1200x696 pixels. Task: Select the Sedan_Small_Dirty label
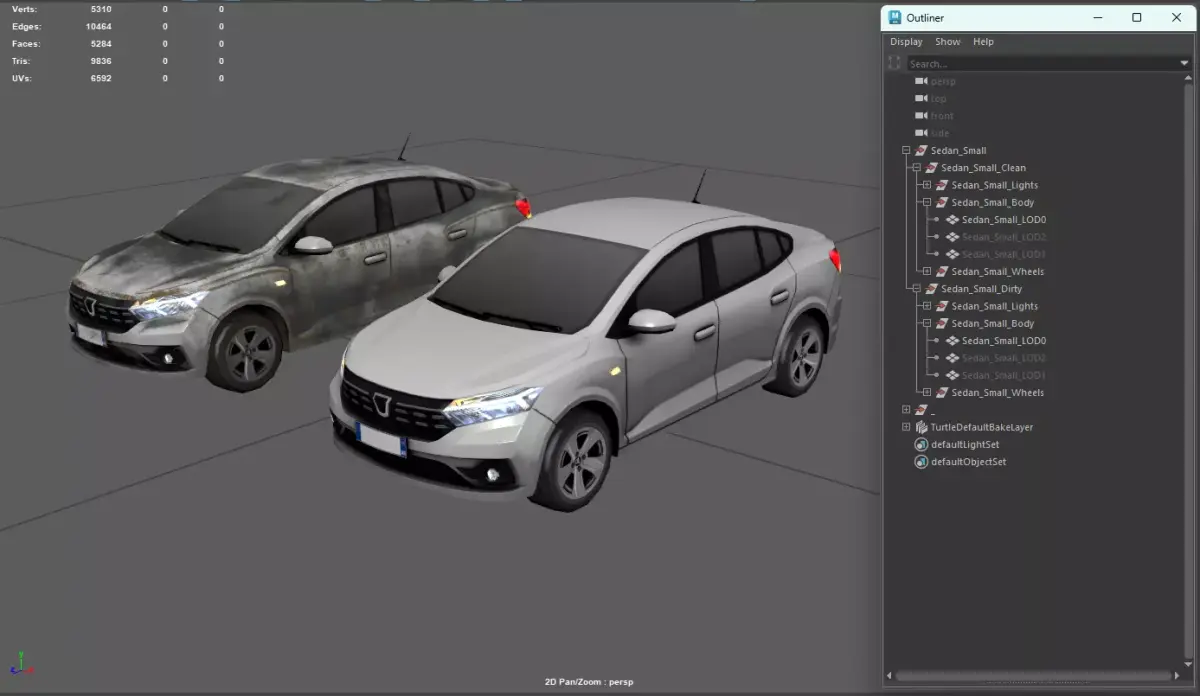pos(981,289)
